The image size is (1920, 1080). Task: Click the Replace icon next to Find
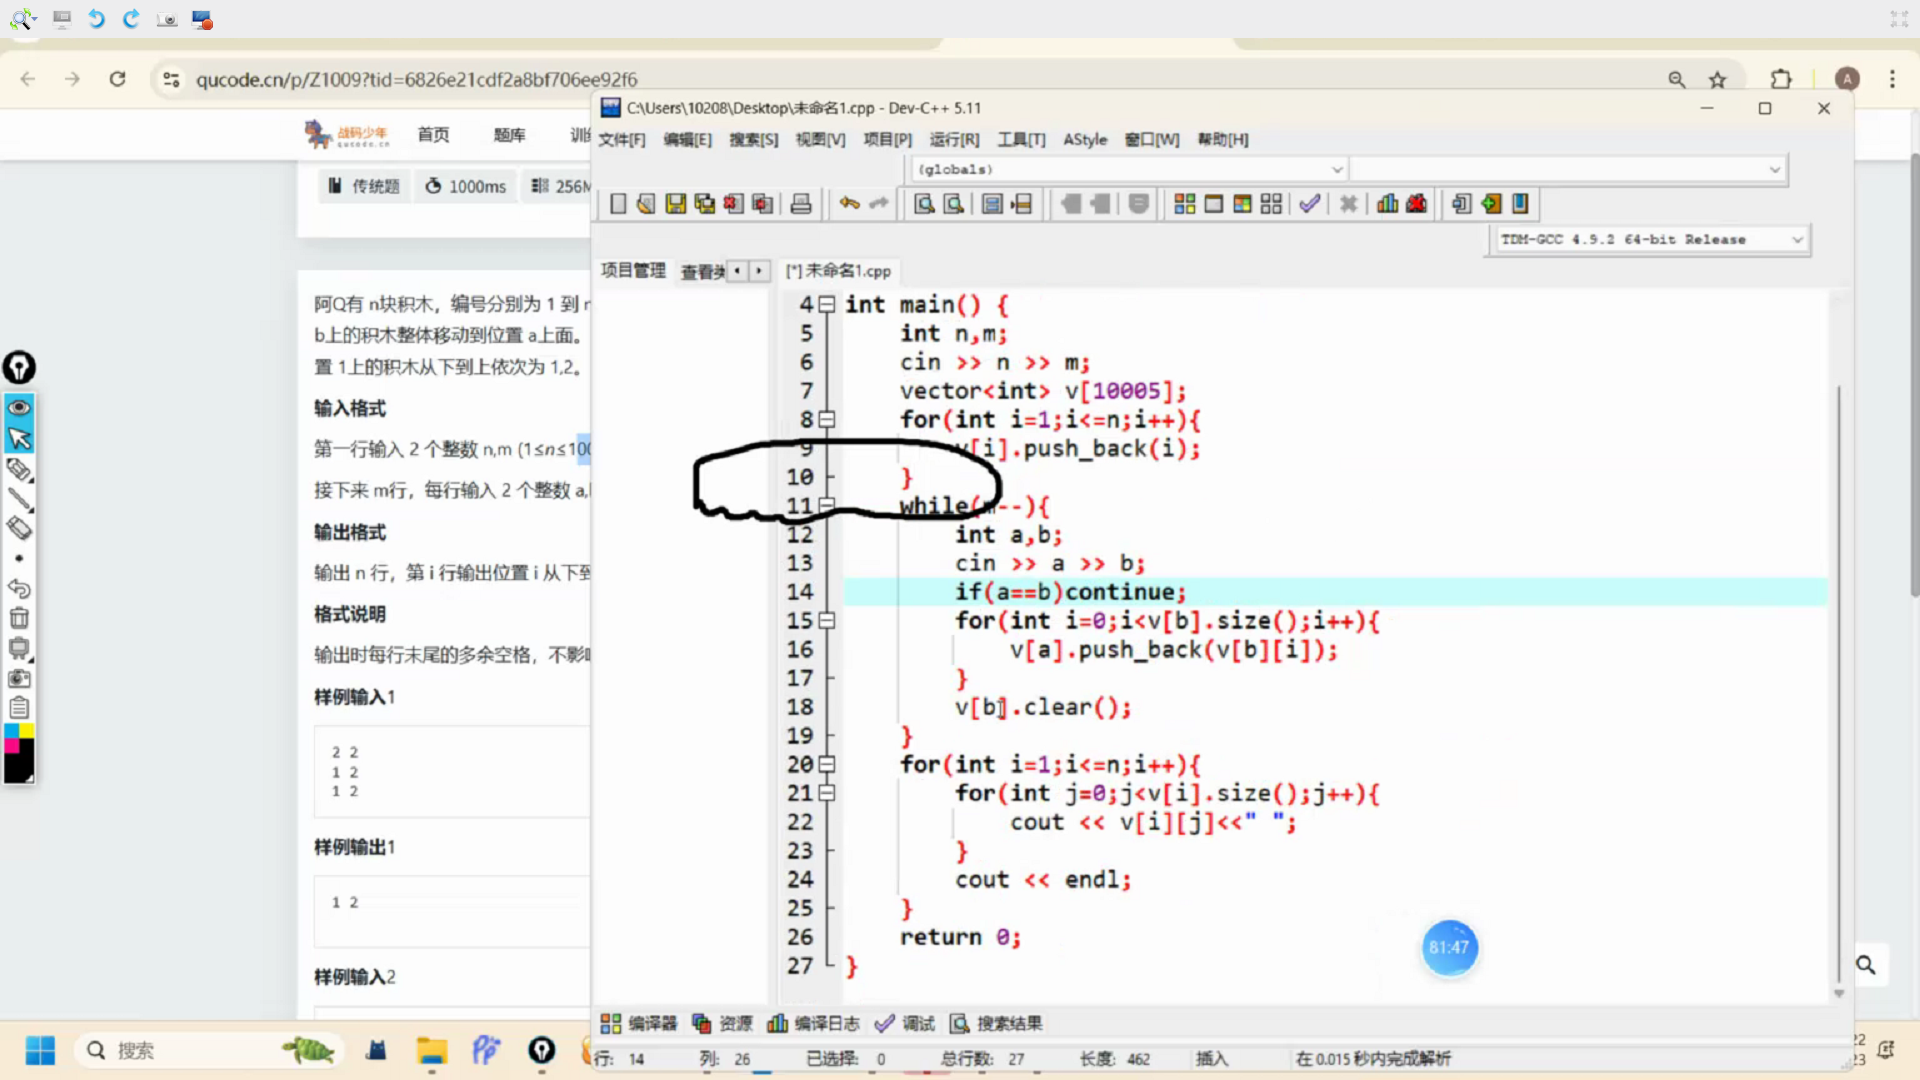(x=954, y=204)
